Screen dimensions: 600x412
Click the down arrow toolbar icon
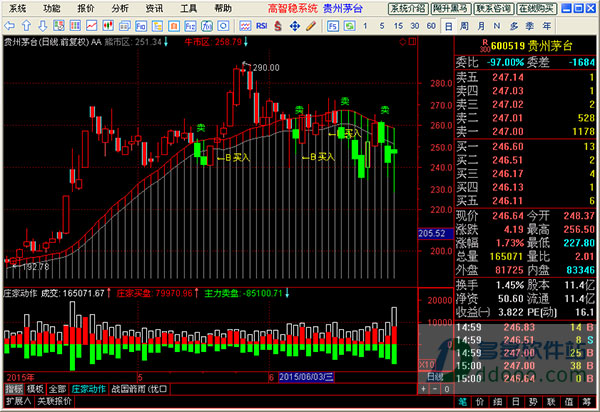(42, 26)
